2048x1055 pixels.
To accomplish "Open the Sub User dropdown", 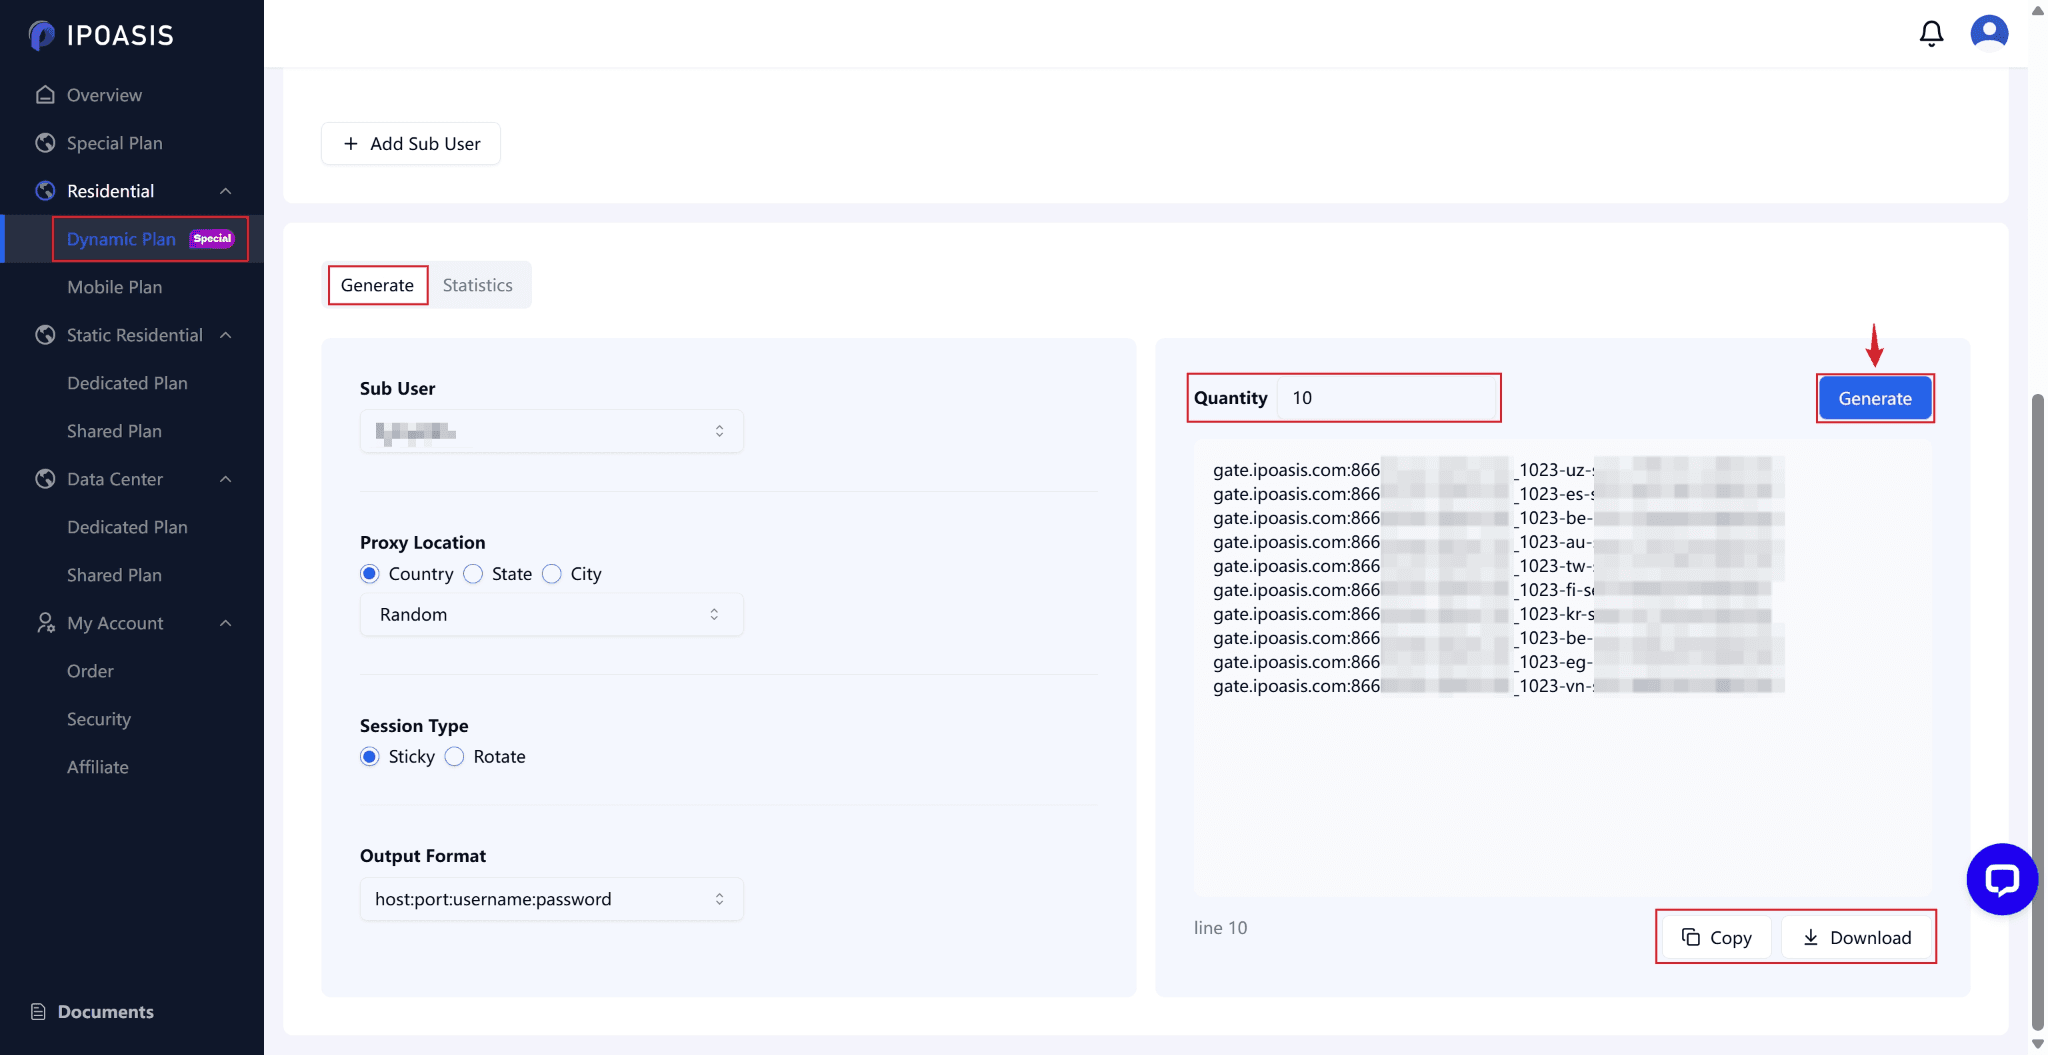I will pyautogui.click(x=551, y=432).
